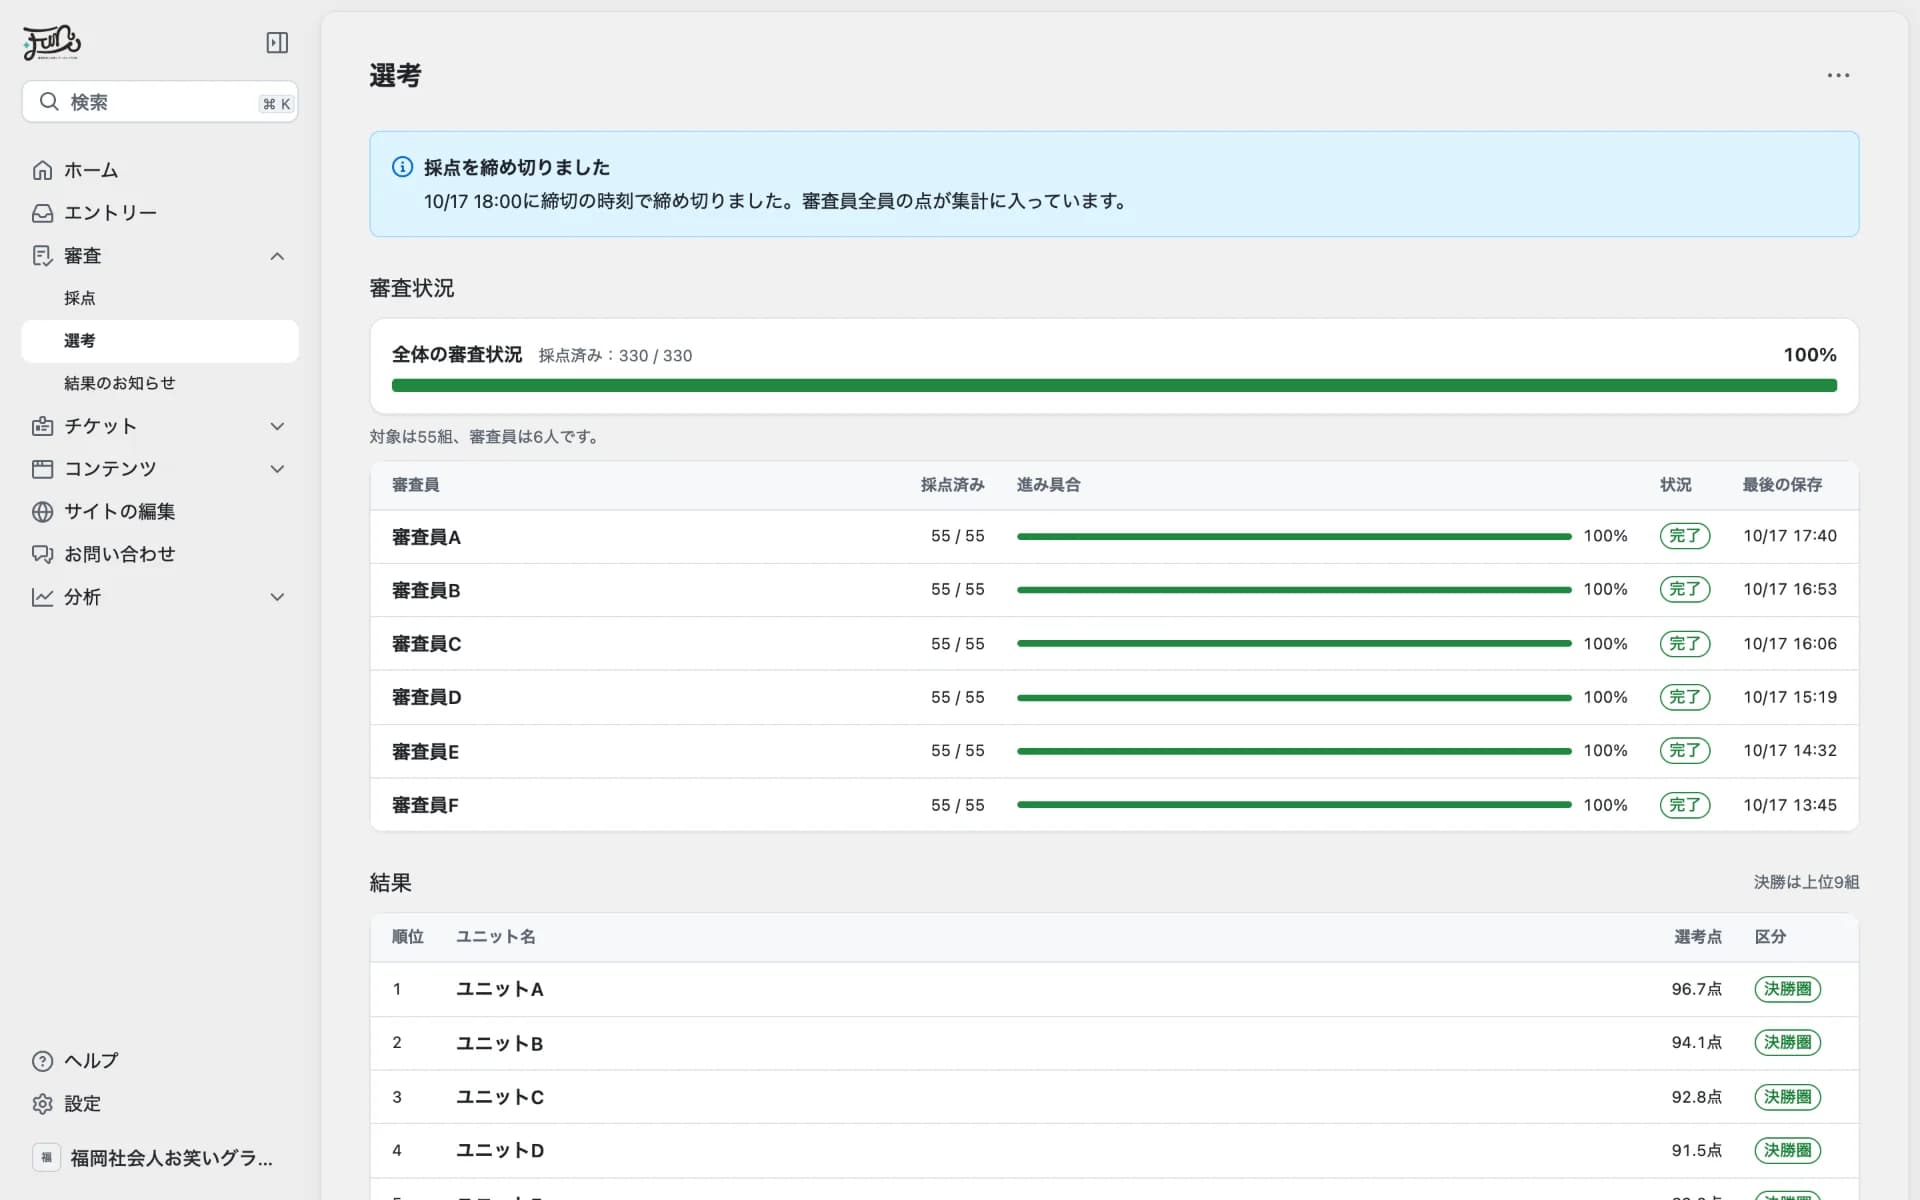1920x1200 pixels.
Task: Expand the チケット menu chevron
Action: tap(277, 426)
